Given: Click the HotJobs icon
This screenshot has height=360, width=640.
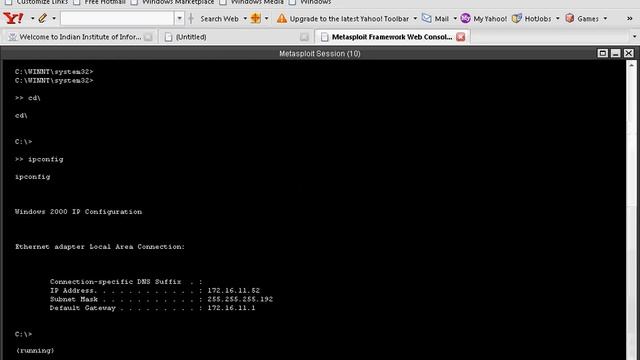Looking at the screenshot, I should click(x=517, y=18).
